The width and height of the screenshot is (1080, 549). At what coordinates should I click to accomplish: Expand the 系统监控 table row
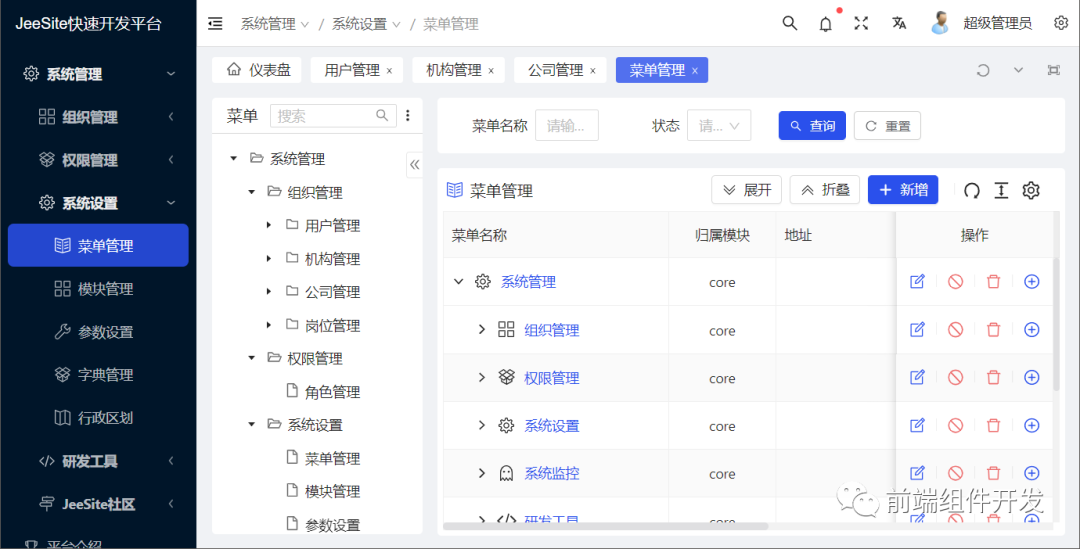[482, 473]
